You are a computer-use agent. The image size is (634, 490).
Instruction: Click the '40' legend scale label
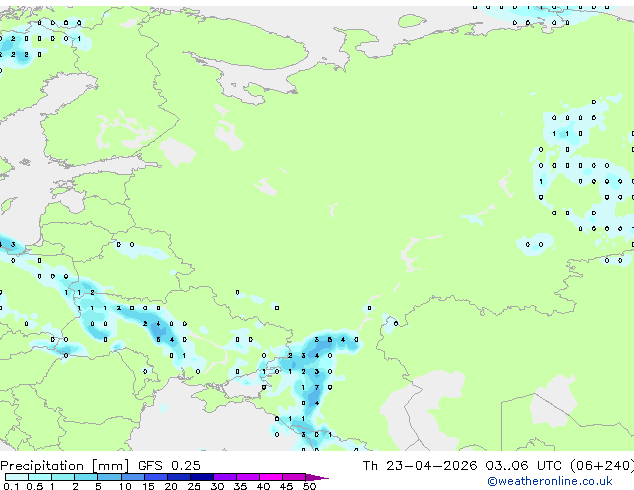tap(263, 486)
